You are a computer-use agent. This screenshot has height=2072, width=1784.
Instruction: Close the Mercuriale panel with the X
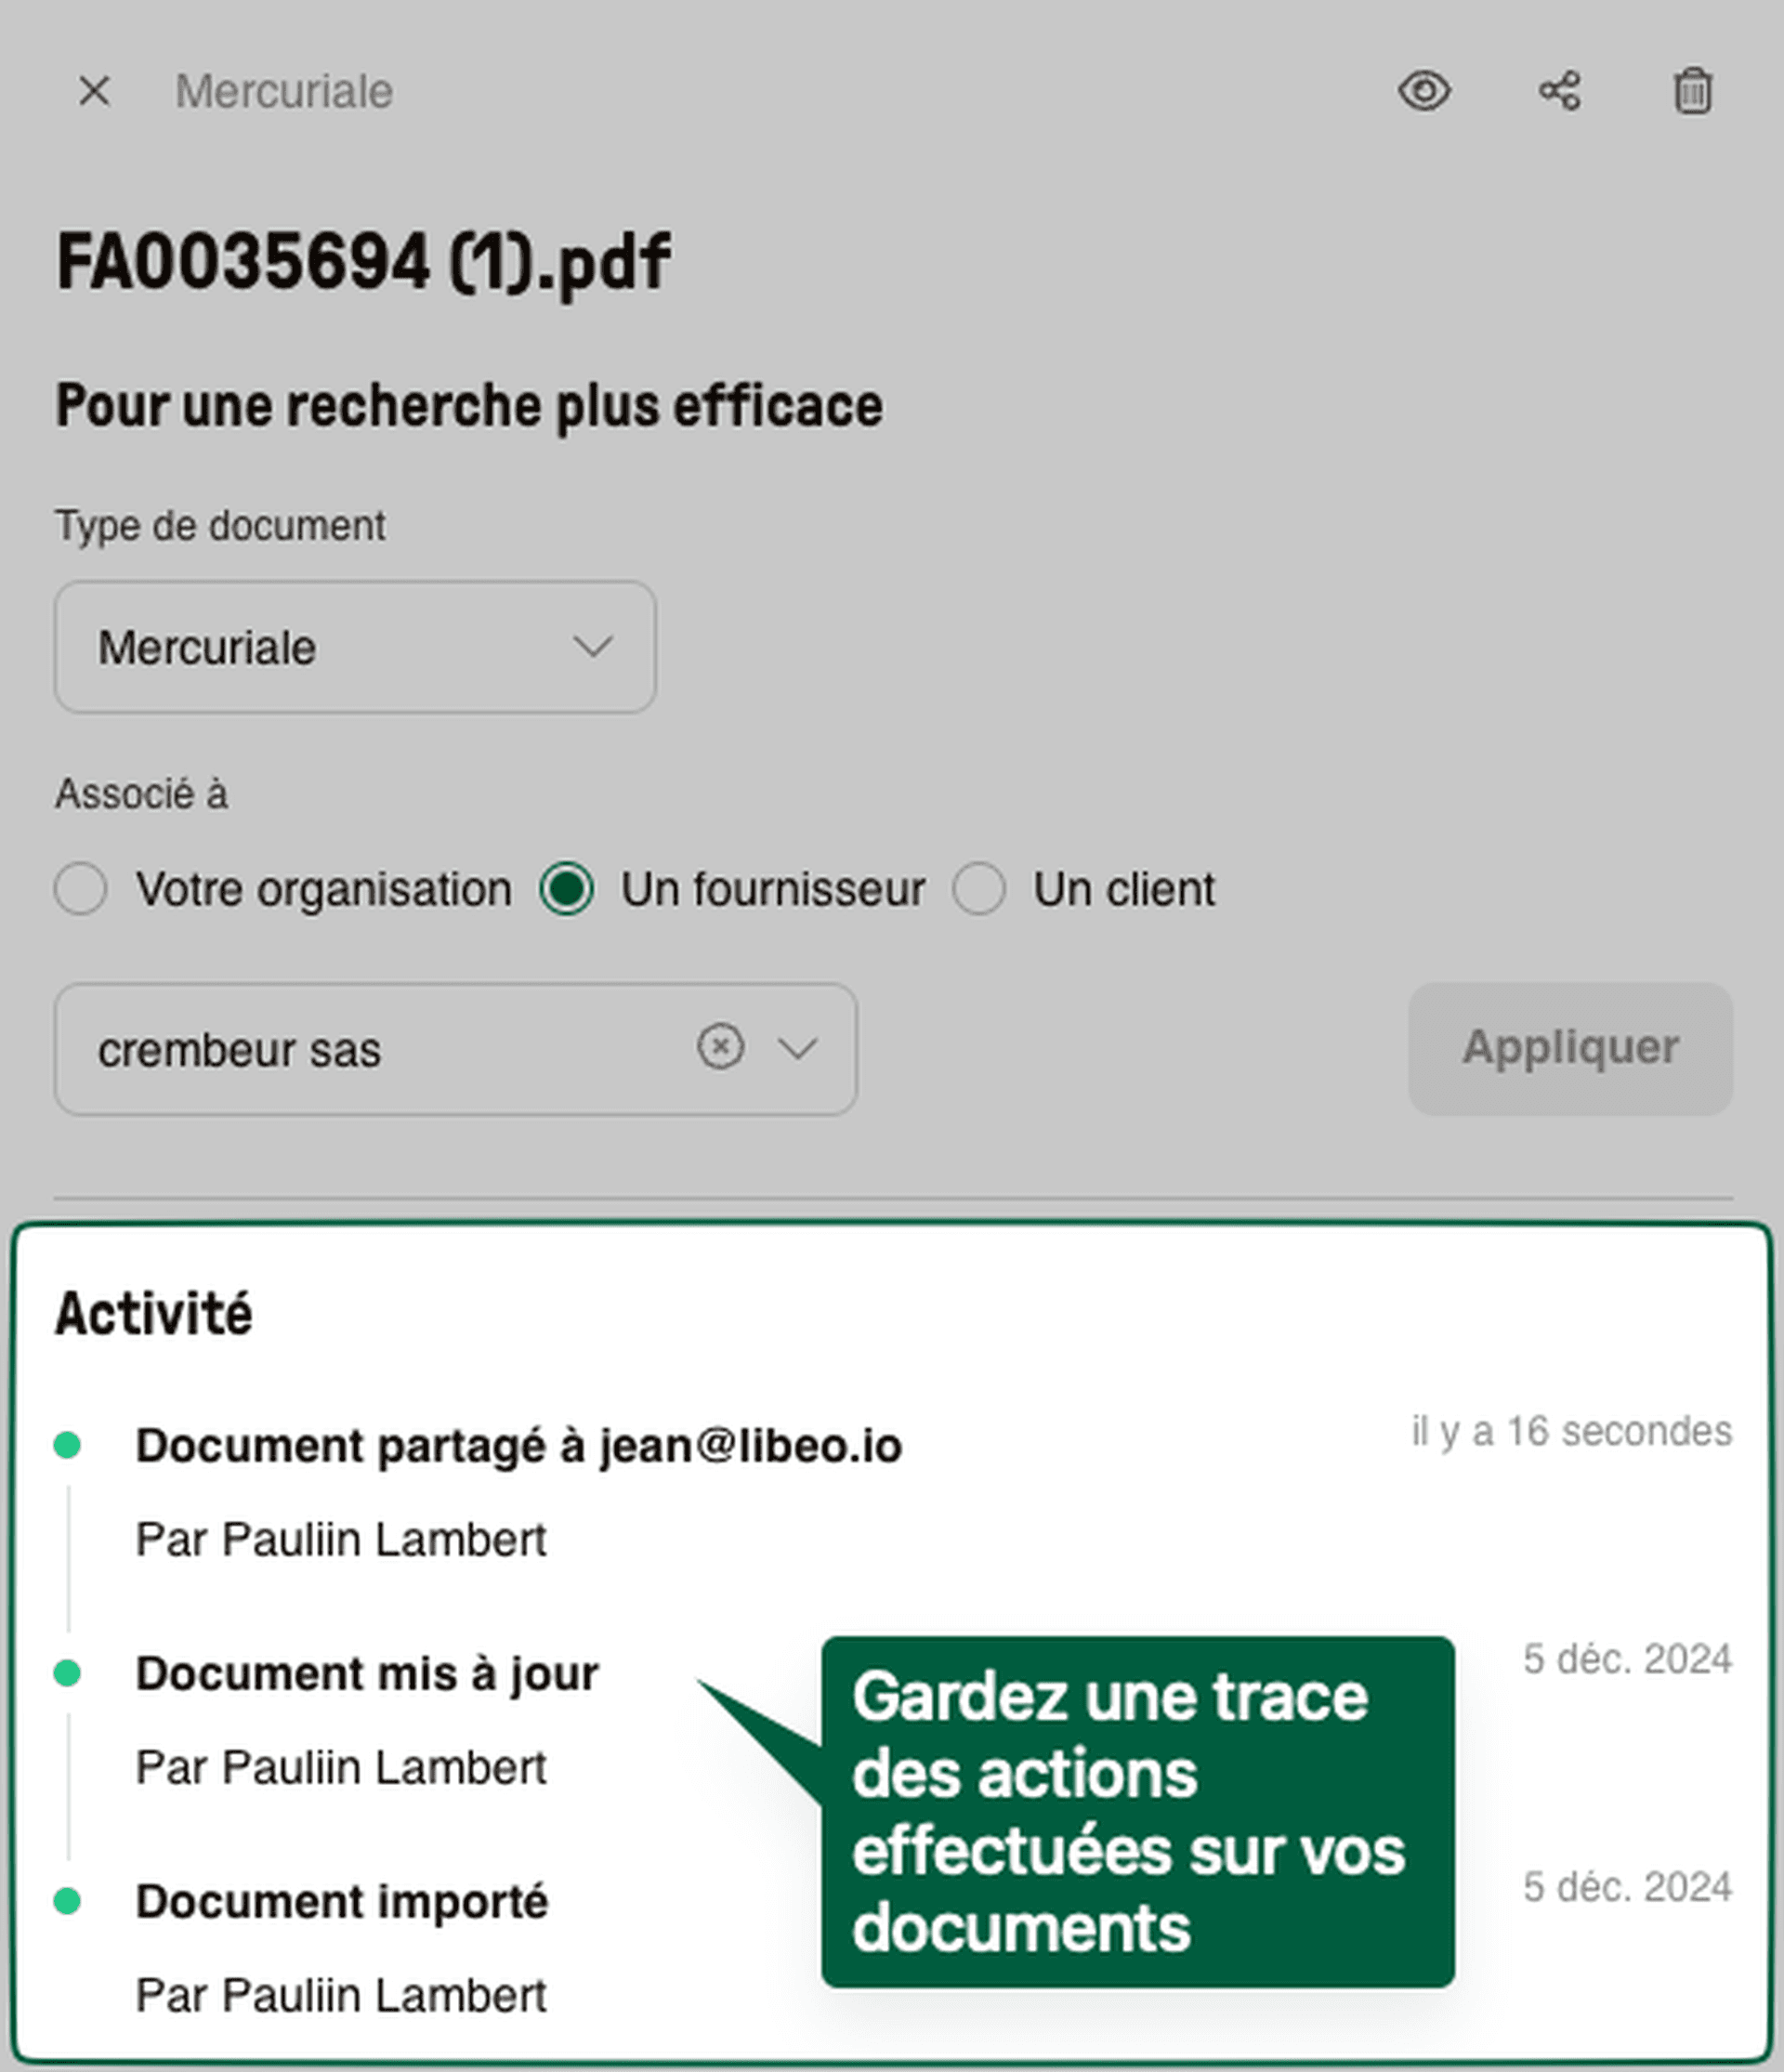tap(95, 91)
